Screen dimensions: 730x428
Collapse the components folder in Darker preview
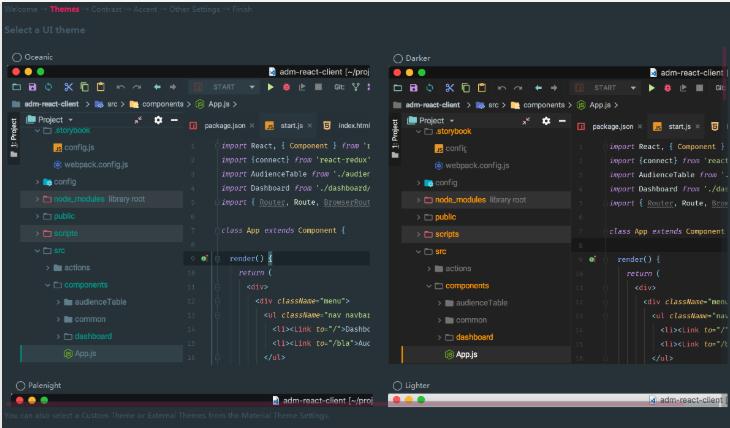(429, 286)
